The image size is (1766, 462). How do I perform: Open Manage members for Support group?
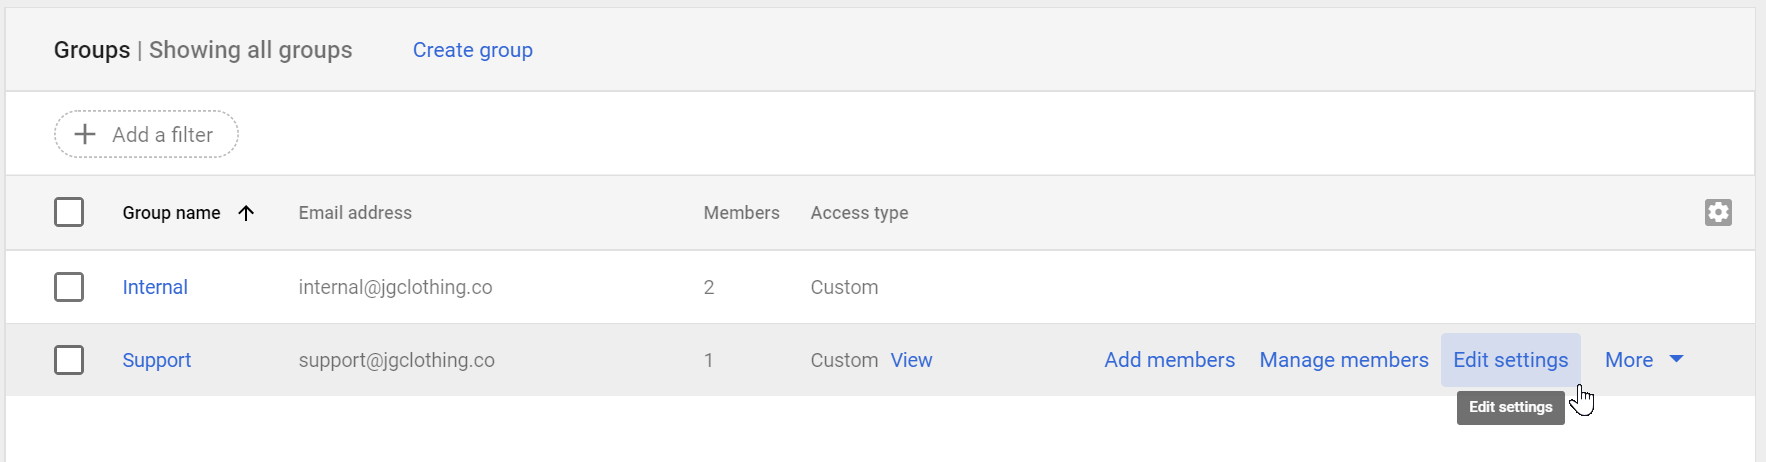pos(1343,360)
